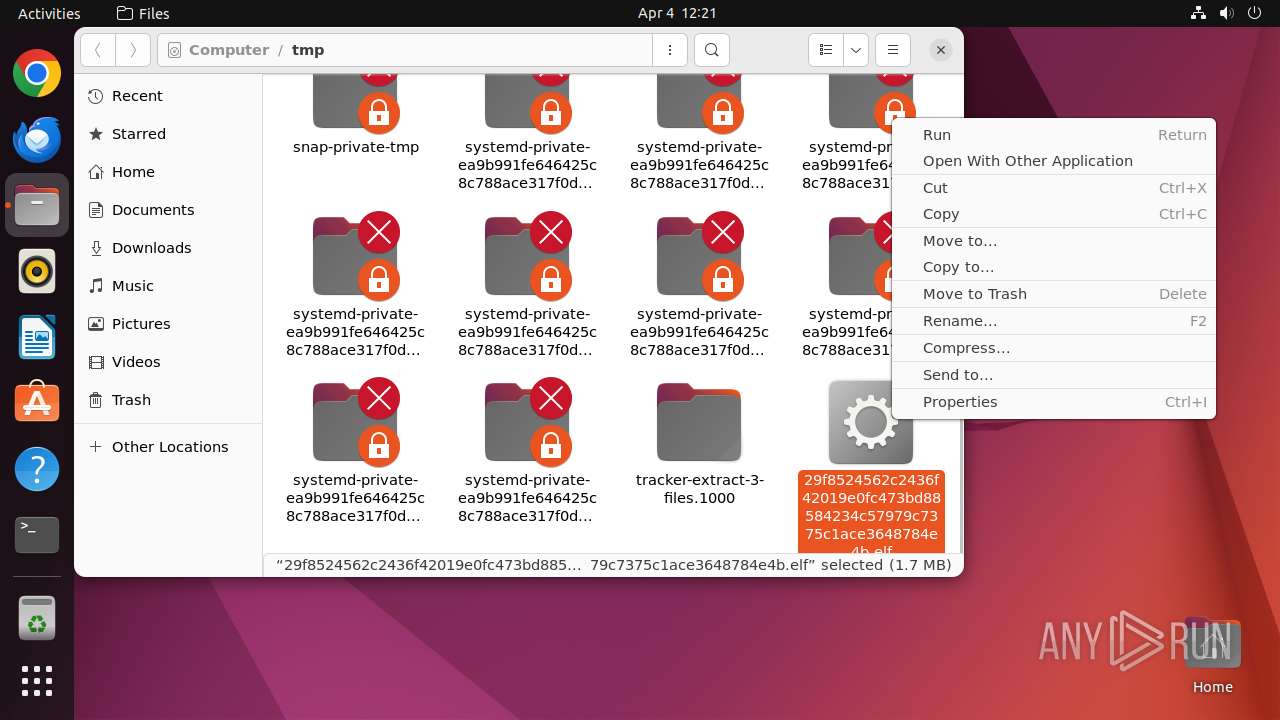Open Documents in the sidebar
Viewport: 1280px width, 720px height.
[x=168, y=210]
